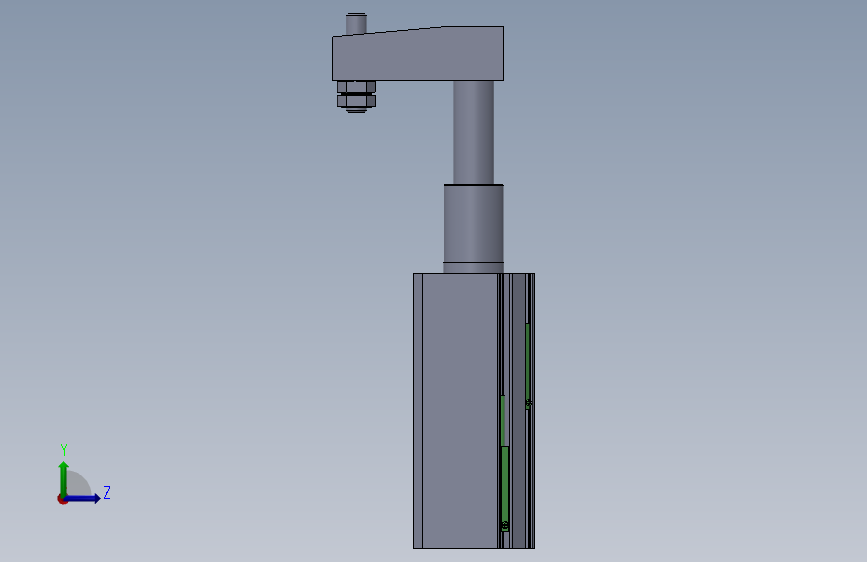Click the green Y axis arrow of the triad
This screenshot has height=562, width=867.
coord(64,478)
